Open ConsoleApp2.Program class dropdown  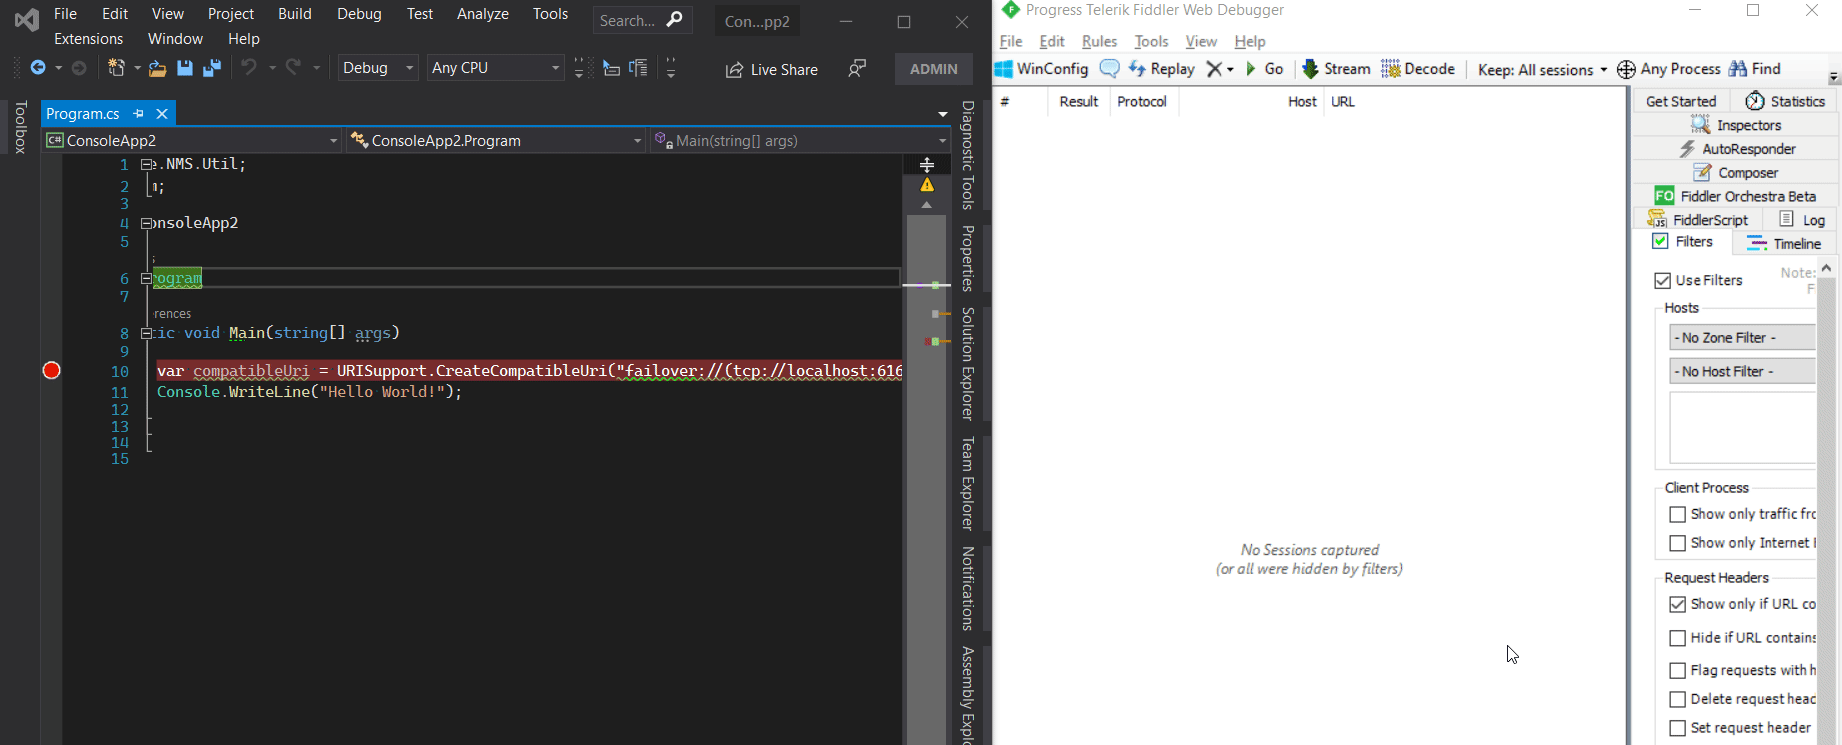496,141
